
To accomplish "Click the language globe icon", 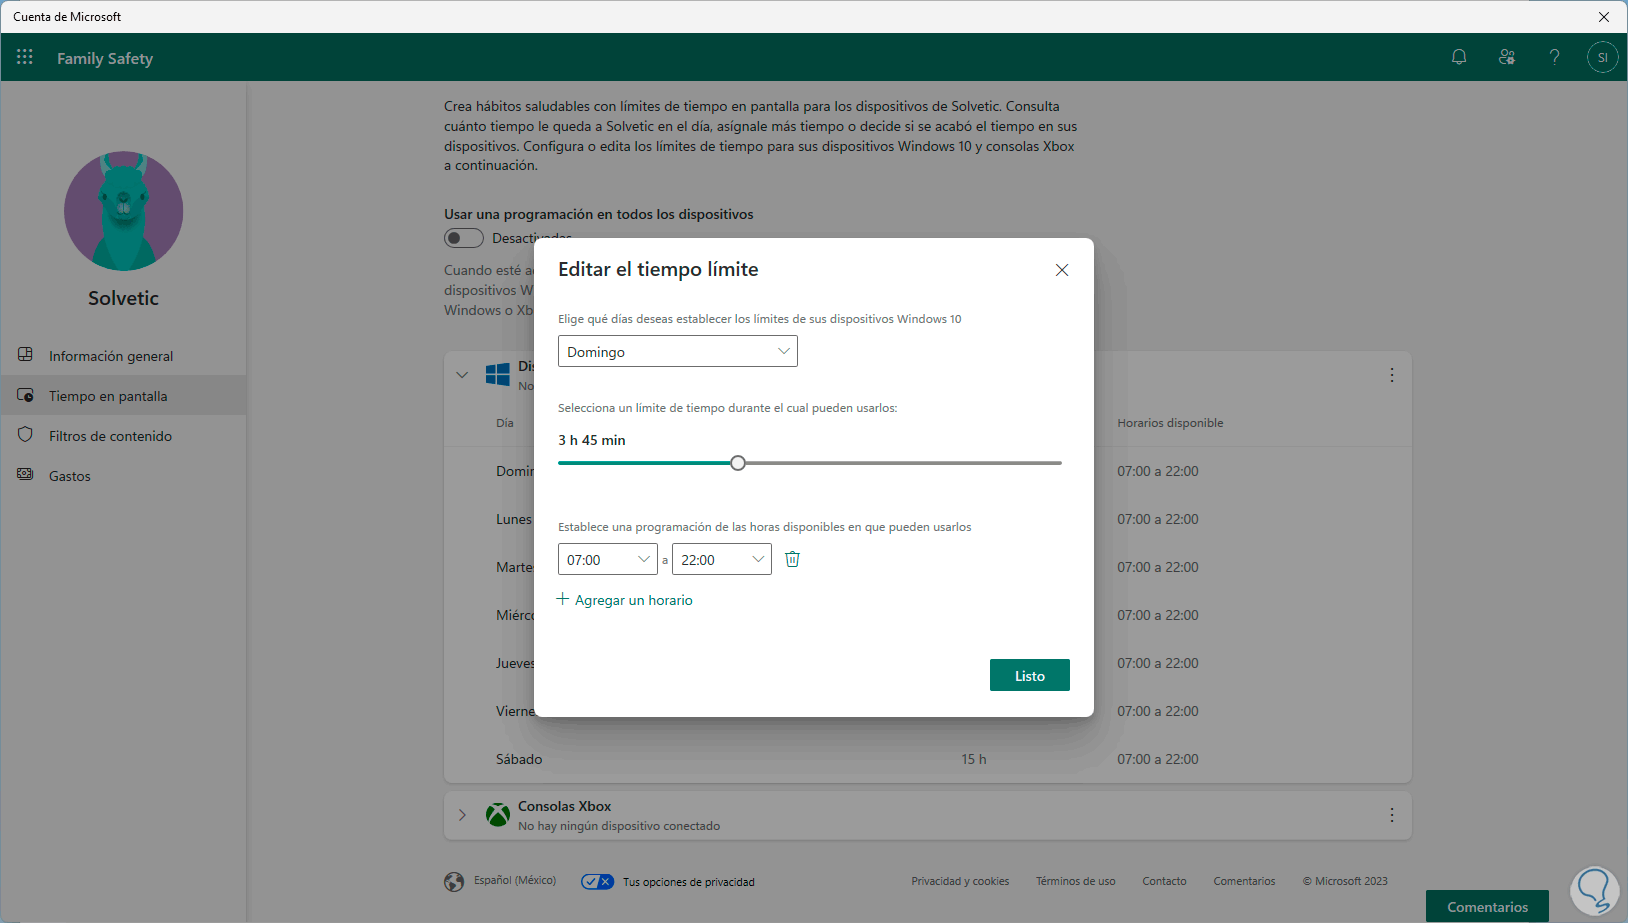I will 454,881.
